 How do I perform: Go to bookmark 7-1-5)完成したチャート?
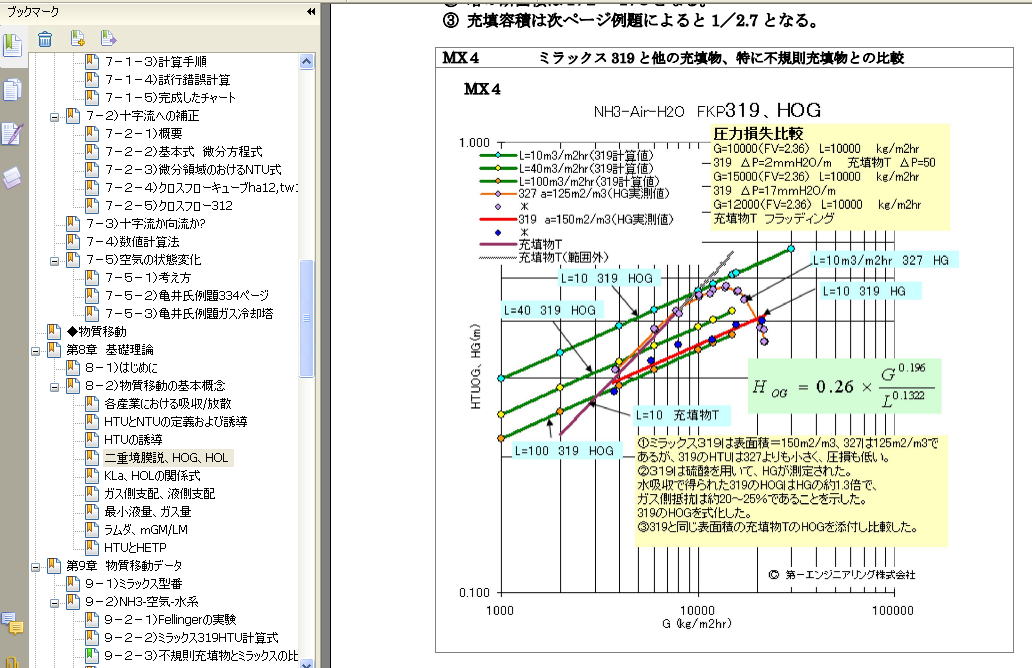170,97
